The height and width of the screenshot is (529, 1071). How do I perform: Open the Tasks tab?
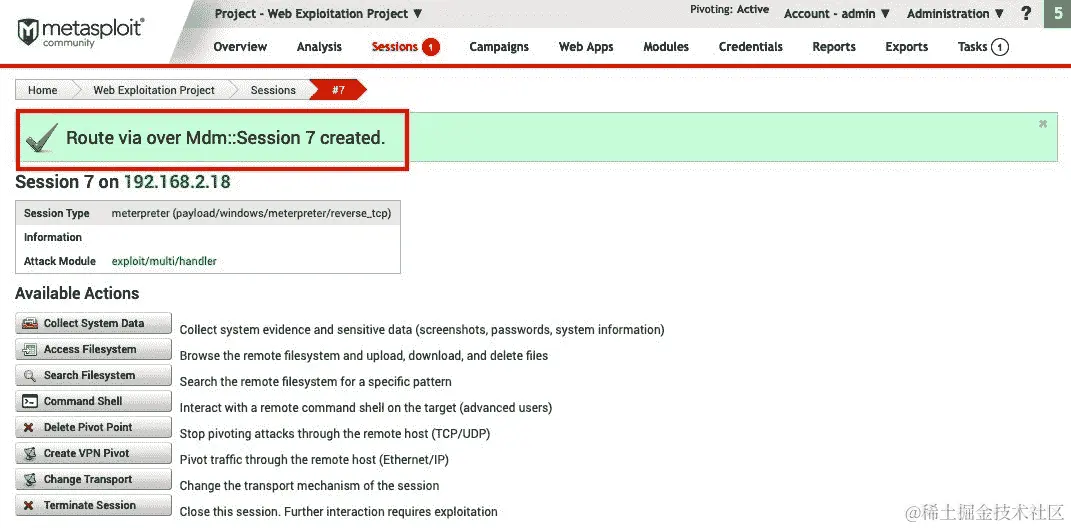pos(972,46)
